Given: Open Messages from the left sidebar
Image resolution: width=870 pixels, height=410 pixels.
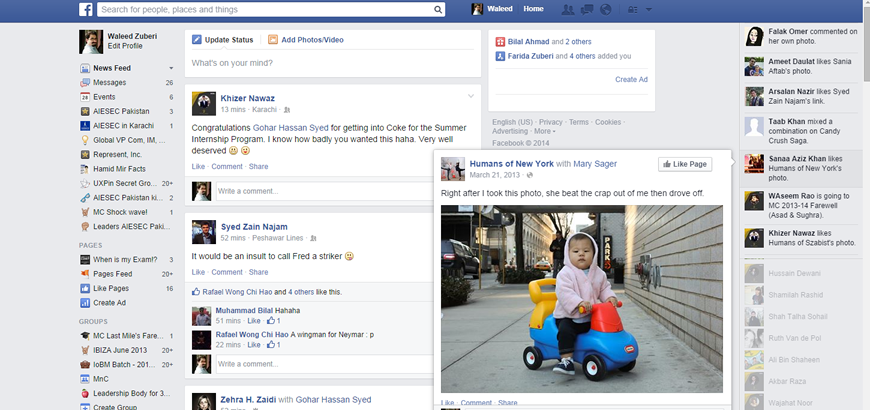Looking at the screenshot, I should click(109, 82).
